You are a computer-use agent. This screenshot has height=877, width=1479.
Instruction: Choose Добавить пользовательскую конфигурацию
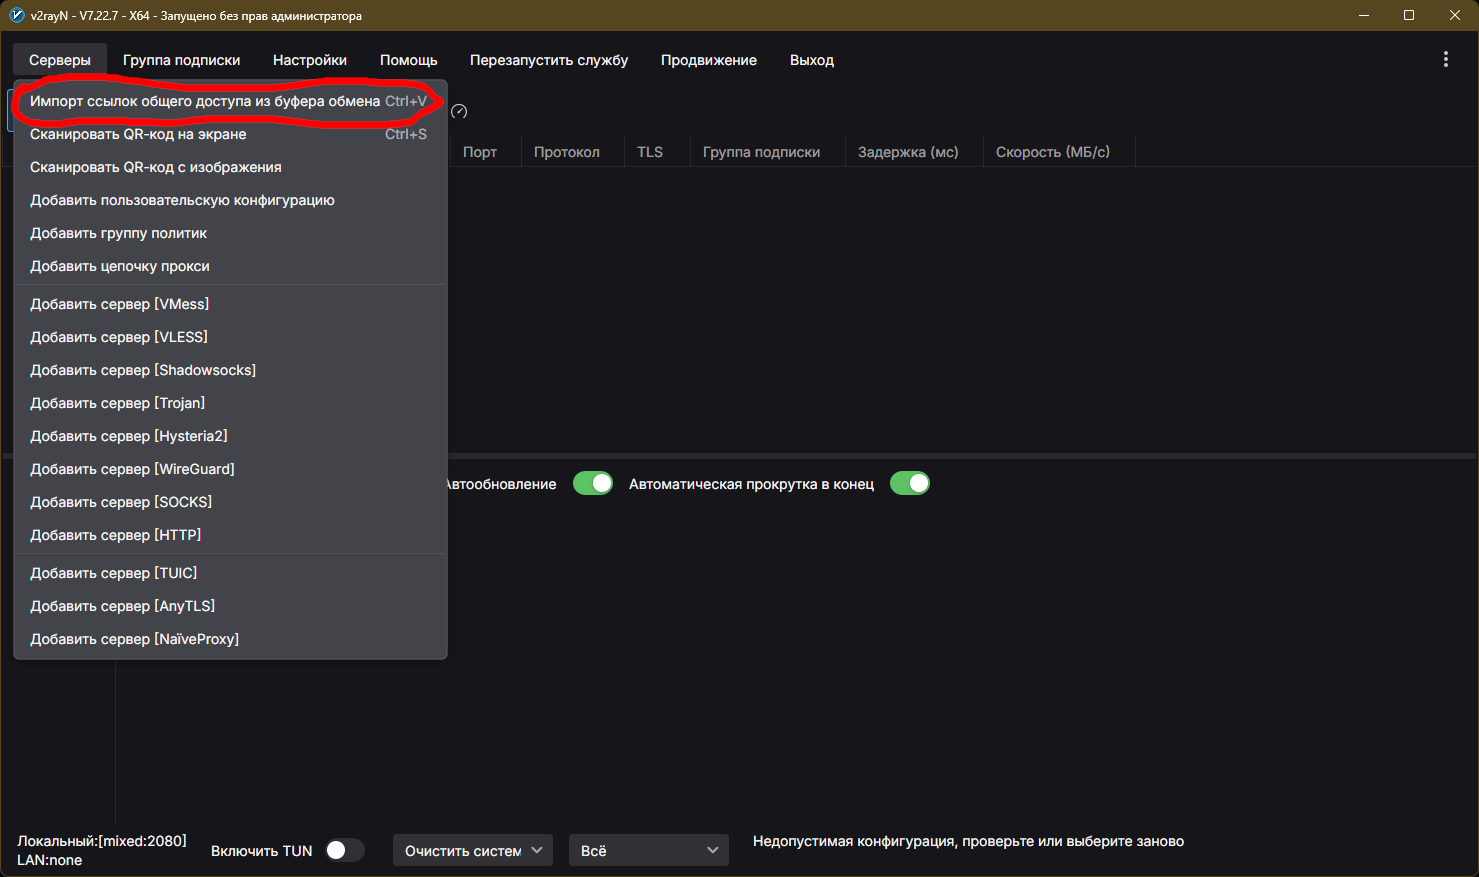[230, 200]
